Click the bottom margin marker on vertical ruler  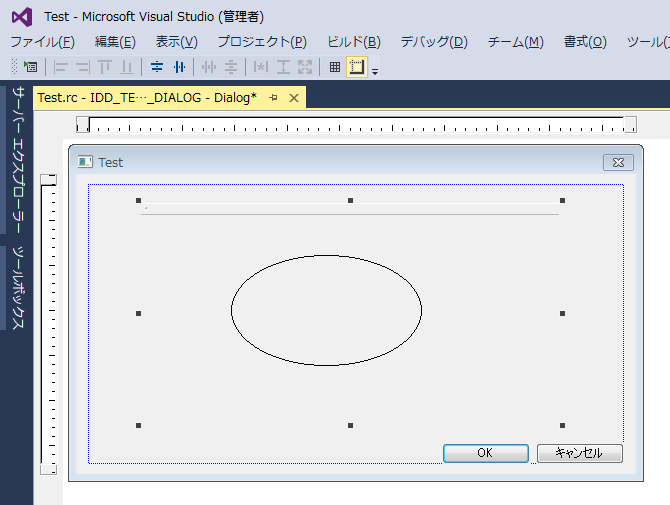click(48, 469)
